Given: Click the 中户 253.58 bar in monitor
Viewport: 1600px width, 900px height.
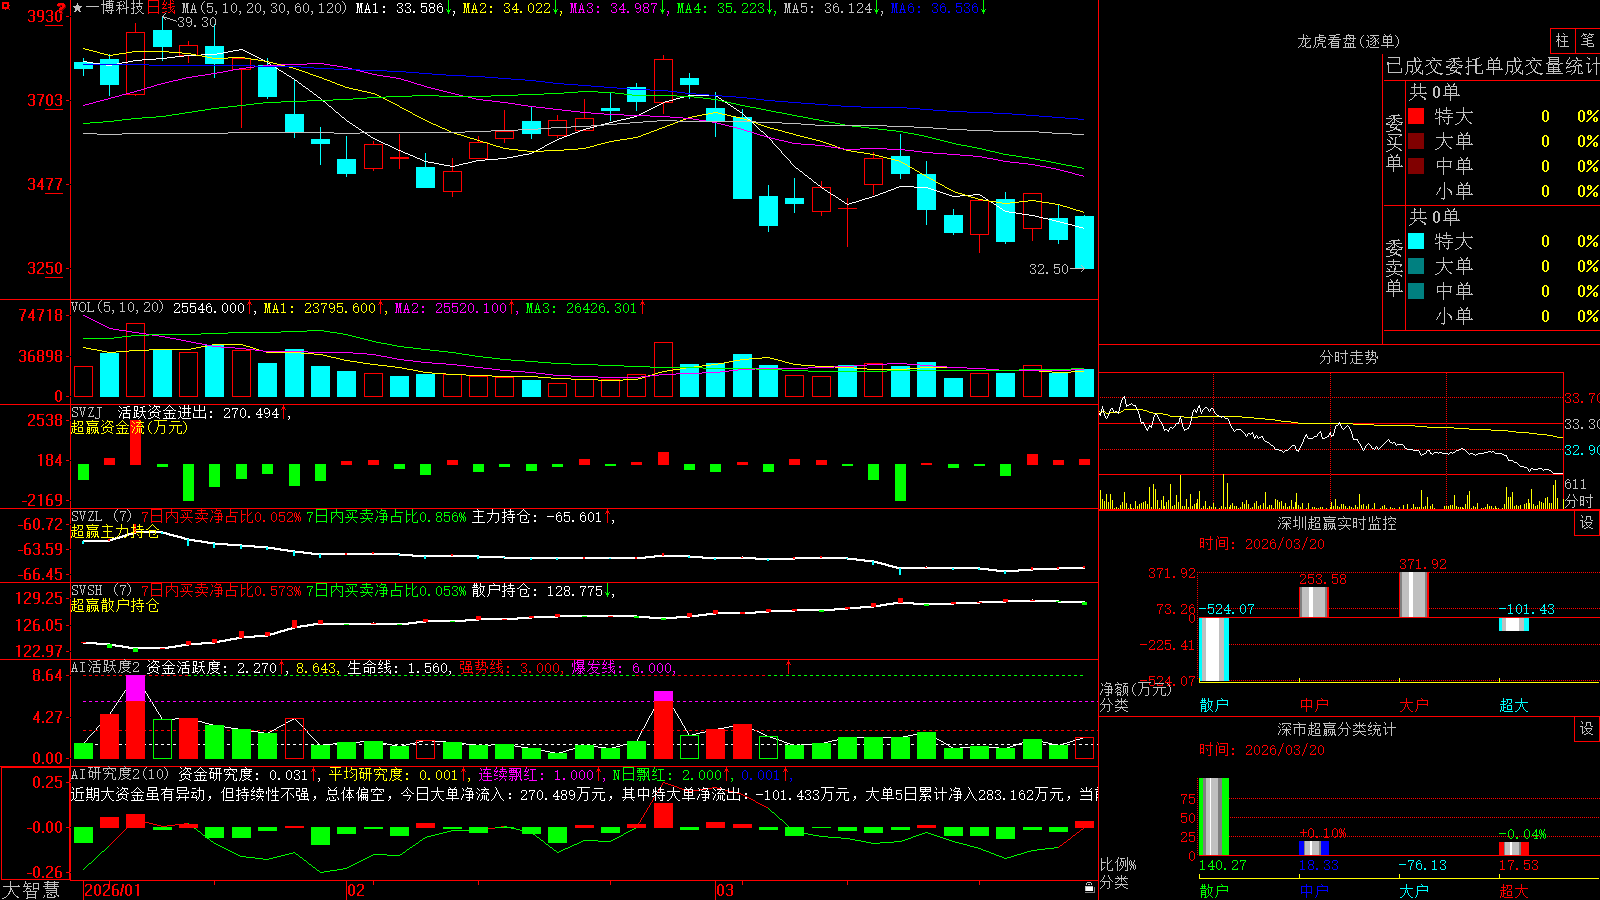Looking at the screenshot, I should 1313,602.
